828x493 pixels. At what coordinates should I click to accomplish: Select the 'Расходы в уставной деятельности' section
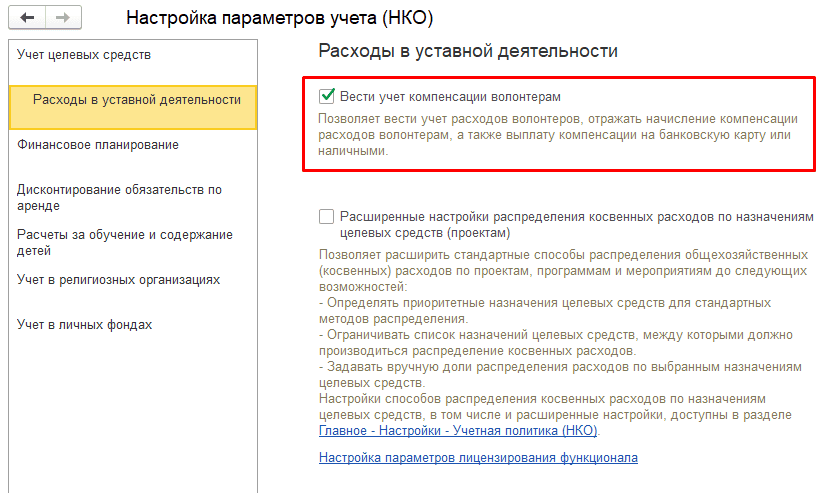click(136, 100)
